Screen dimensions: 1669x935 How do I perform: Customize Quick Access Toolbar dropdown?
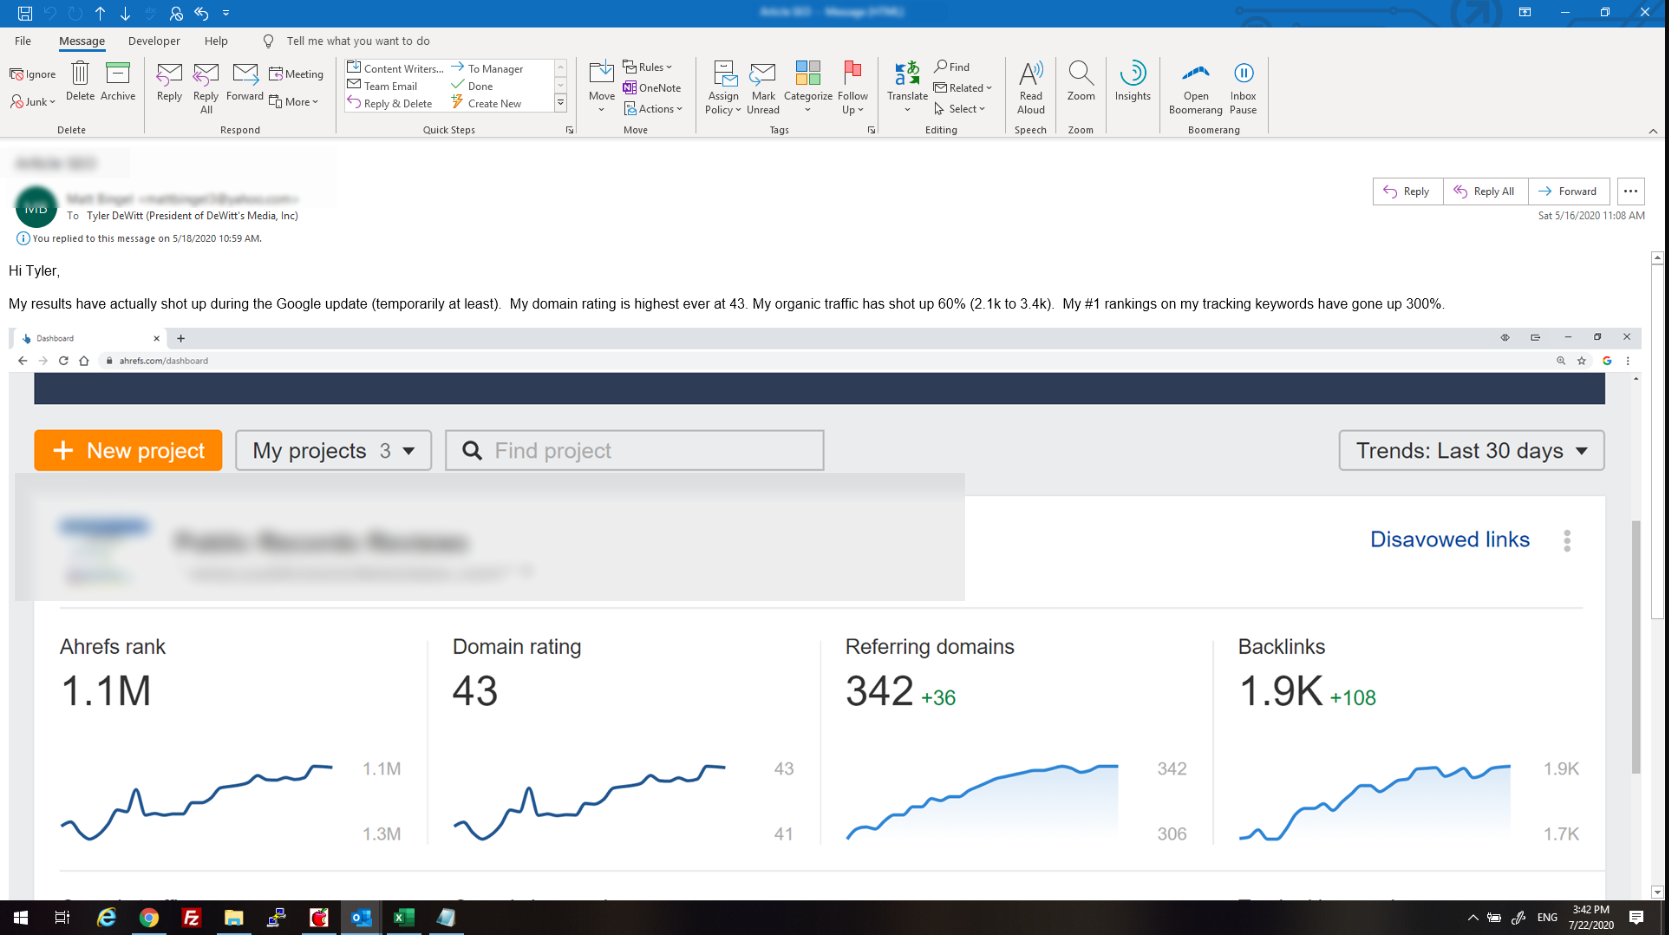coord(226,13)
